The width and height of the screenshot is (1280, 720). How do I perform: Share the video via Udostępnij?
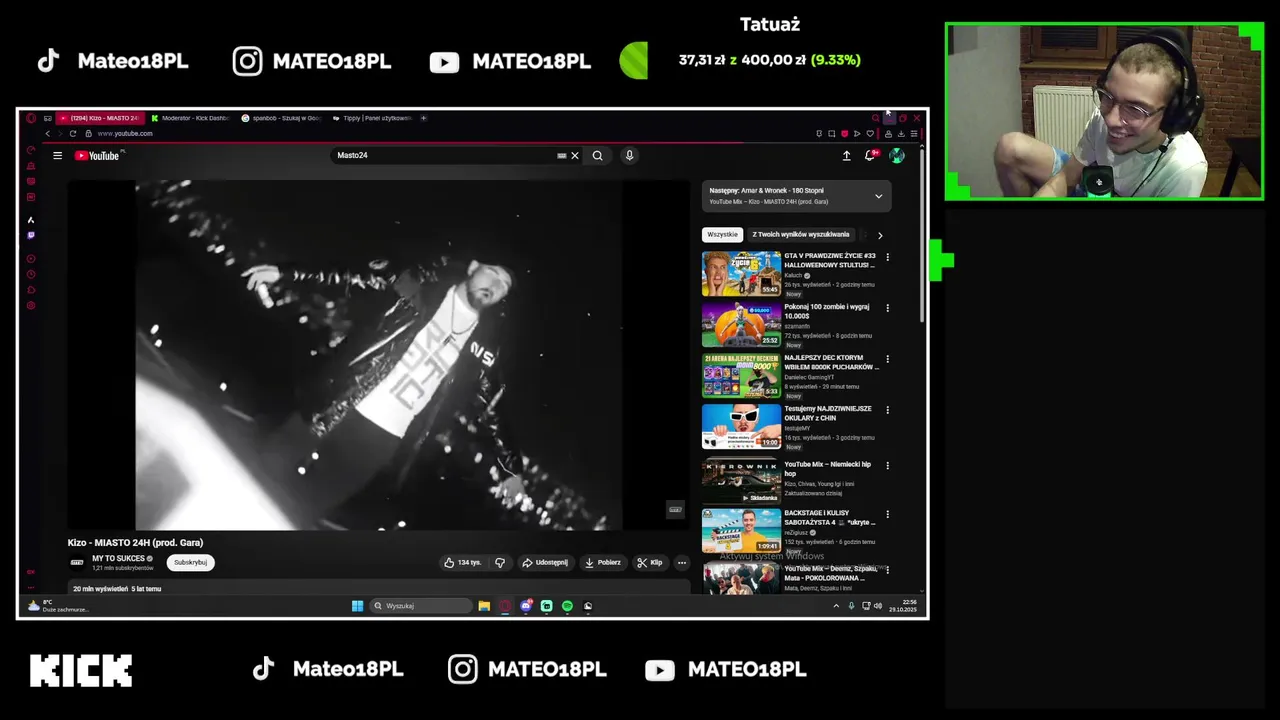(x=545, y=562)
